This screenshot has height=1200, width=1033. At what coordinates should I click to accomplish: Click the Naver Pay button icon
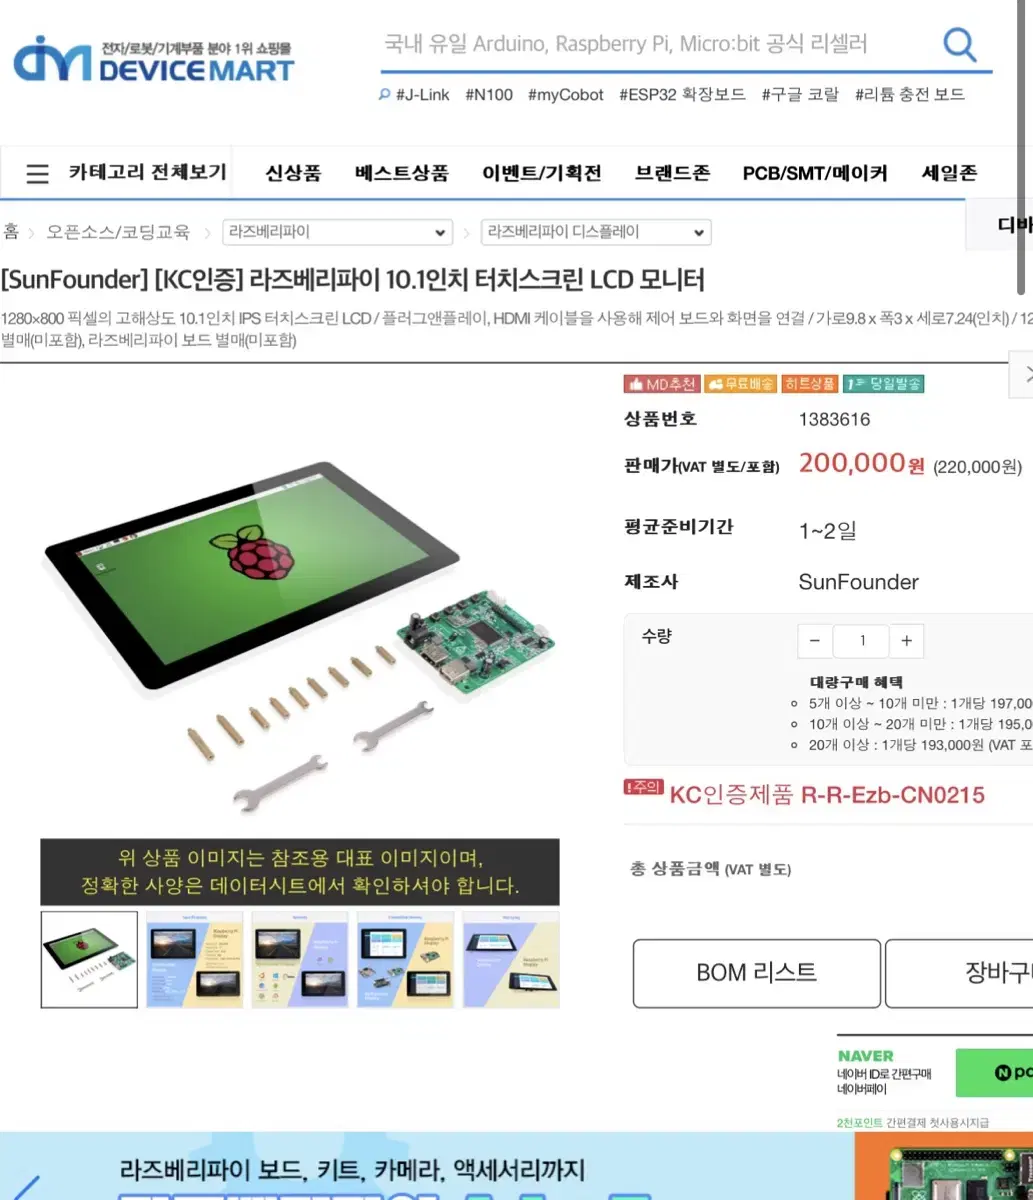(994, 1073)
